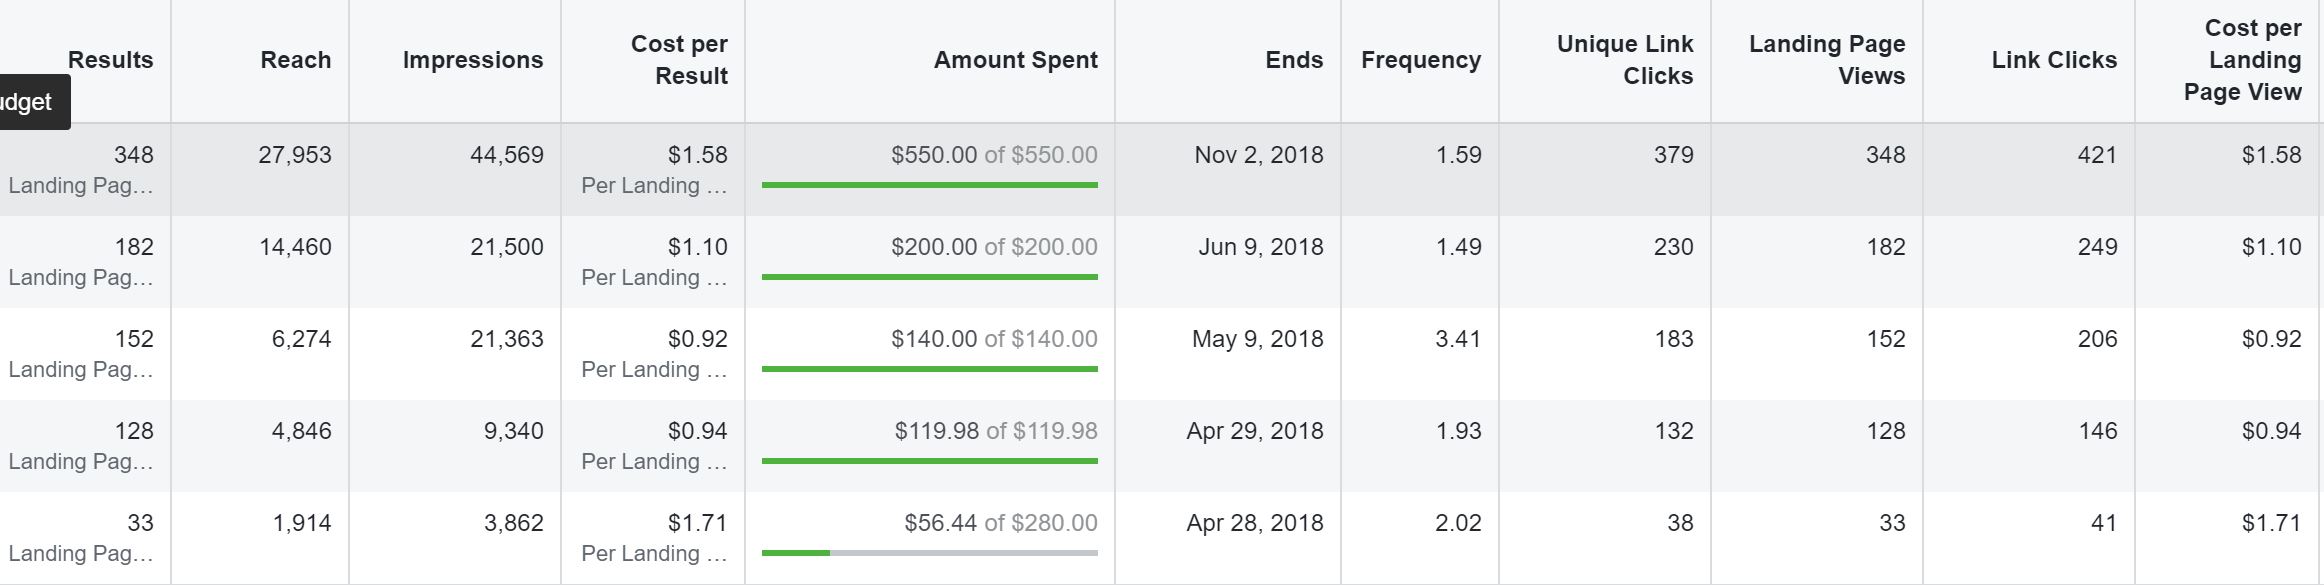
Task: Click the Impressions column header
Action: pyautogui.click(x=472, y=60)
